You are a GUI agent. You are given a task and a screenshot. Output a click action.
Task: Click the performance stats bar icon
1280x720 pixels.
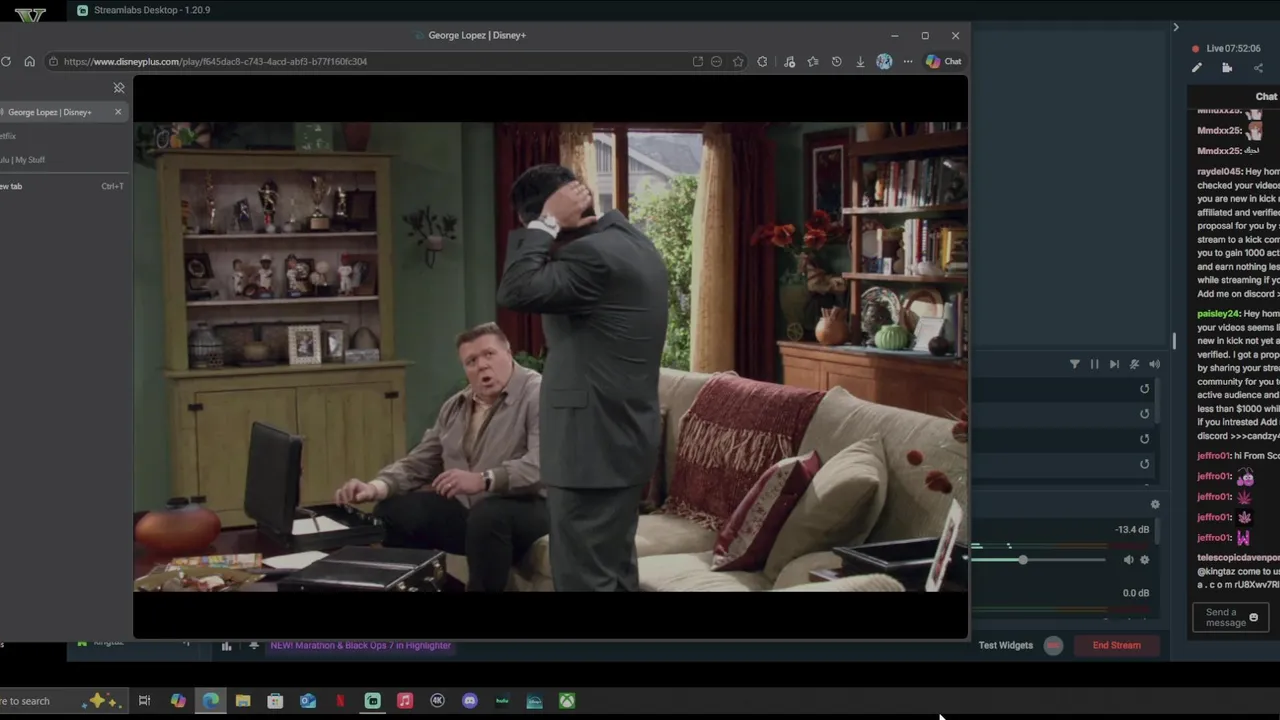click(x=226, y=646)
